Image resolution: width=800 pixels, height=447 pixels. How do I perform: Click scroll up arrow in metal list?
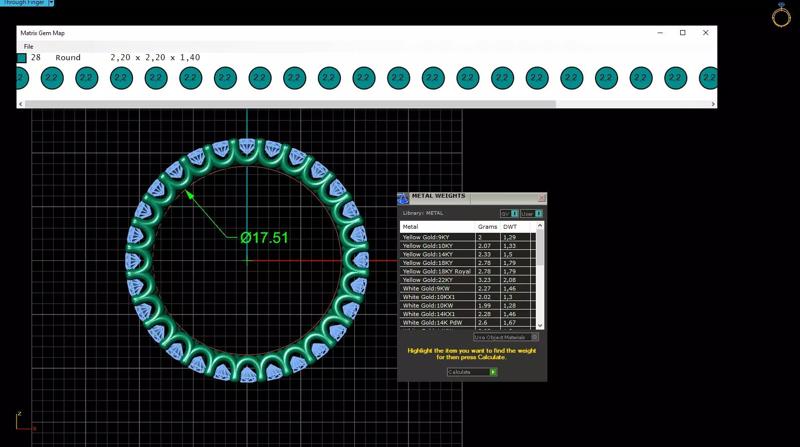tap(540, 226)
